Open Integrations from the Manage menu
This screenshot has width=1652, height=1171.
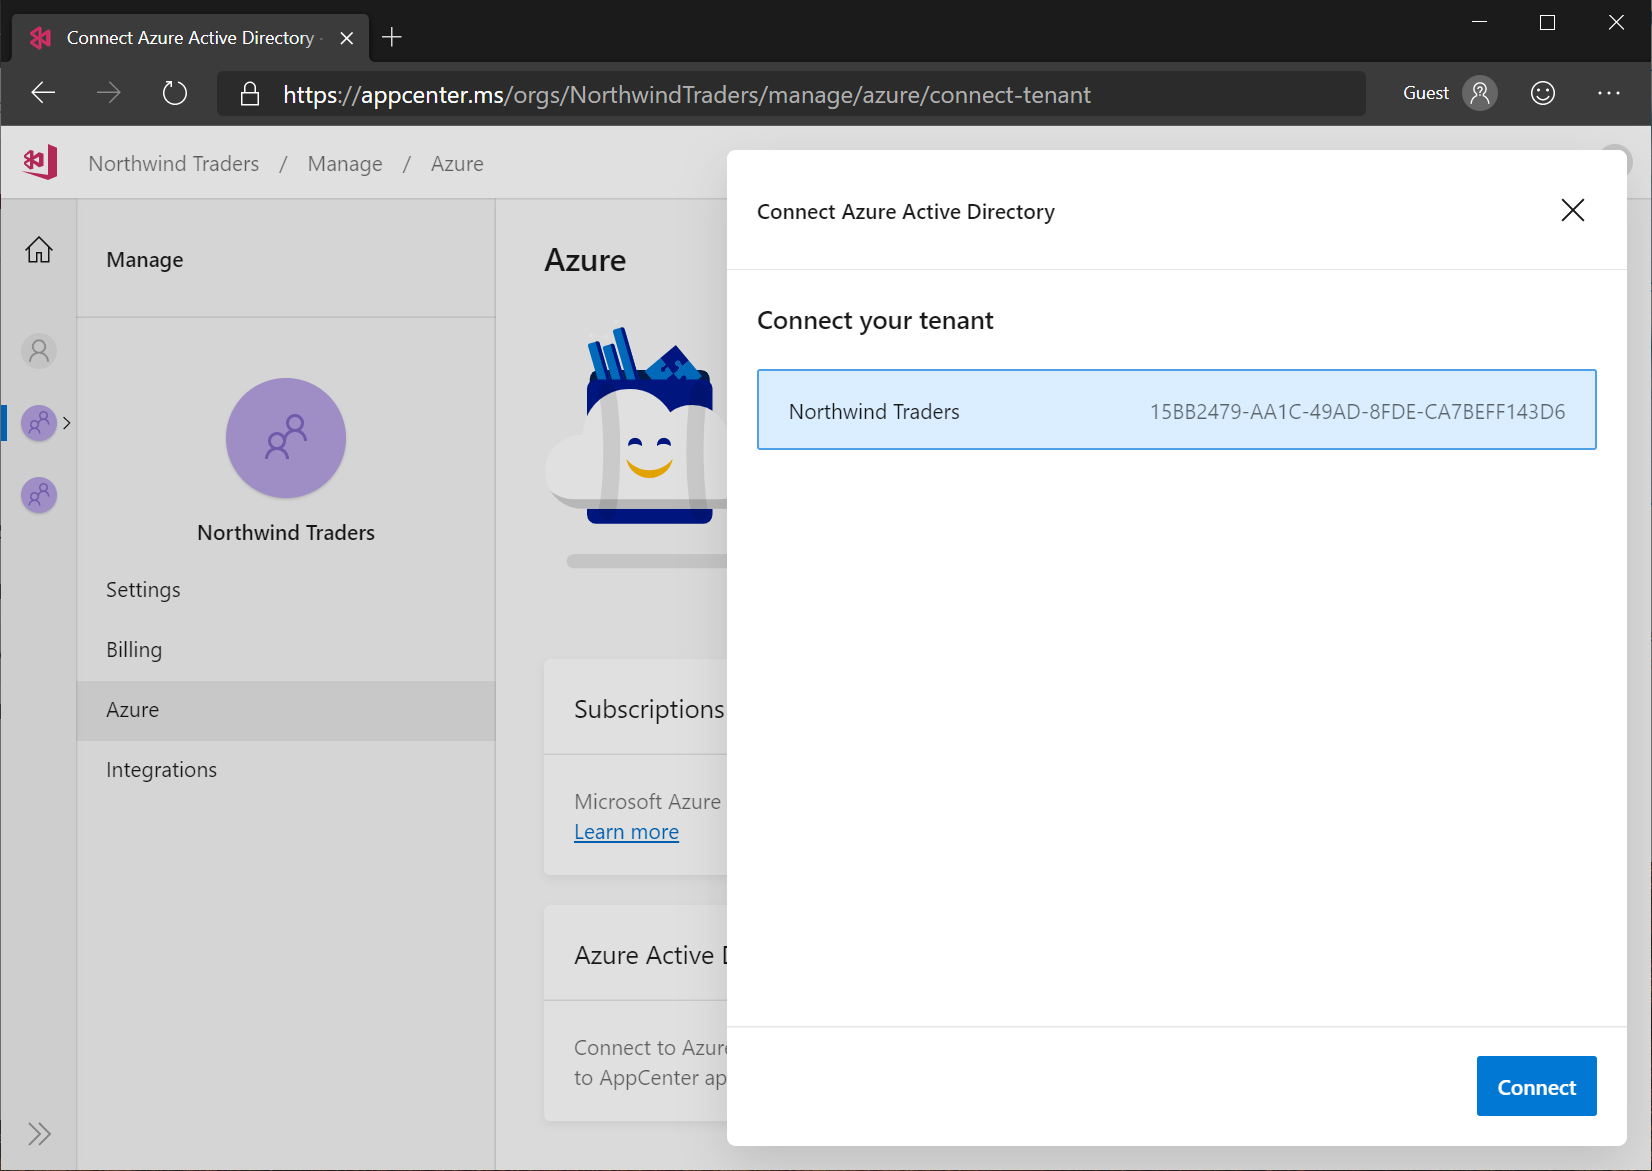(x=161, y=769)
